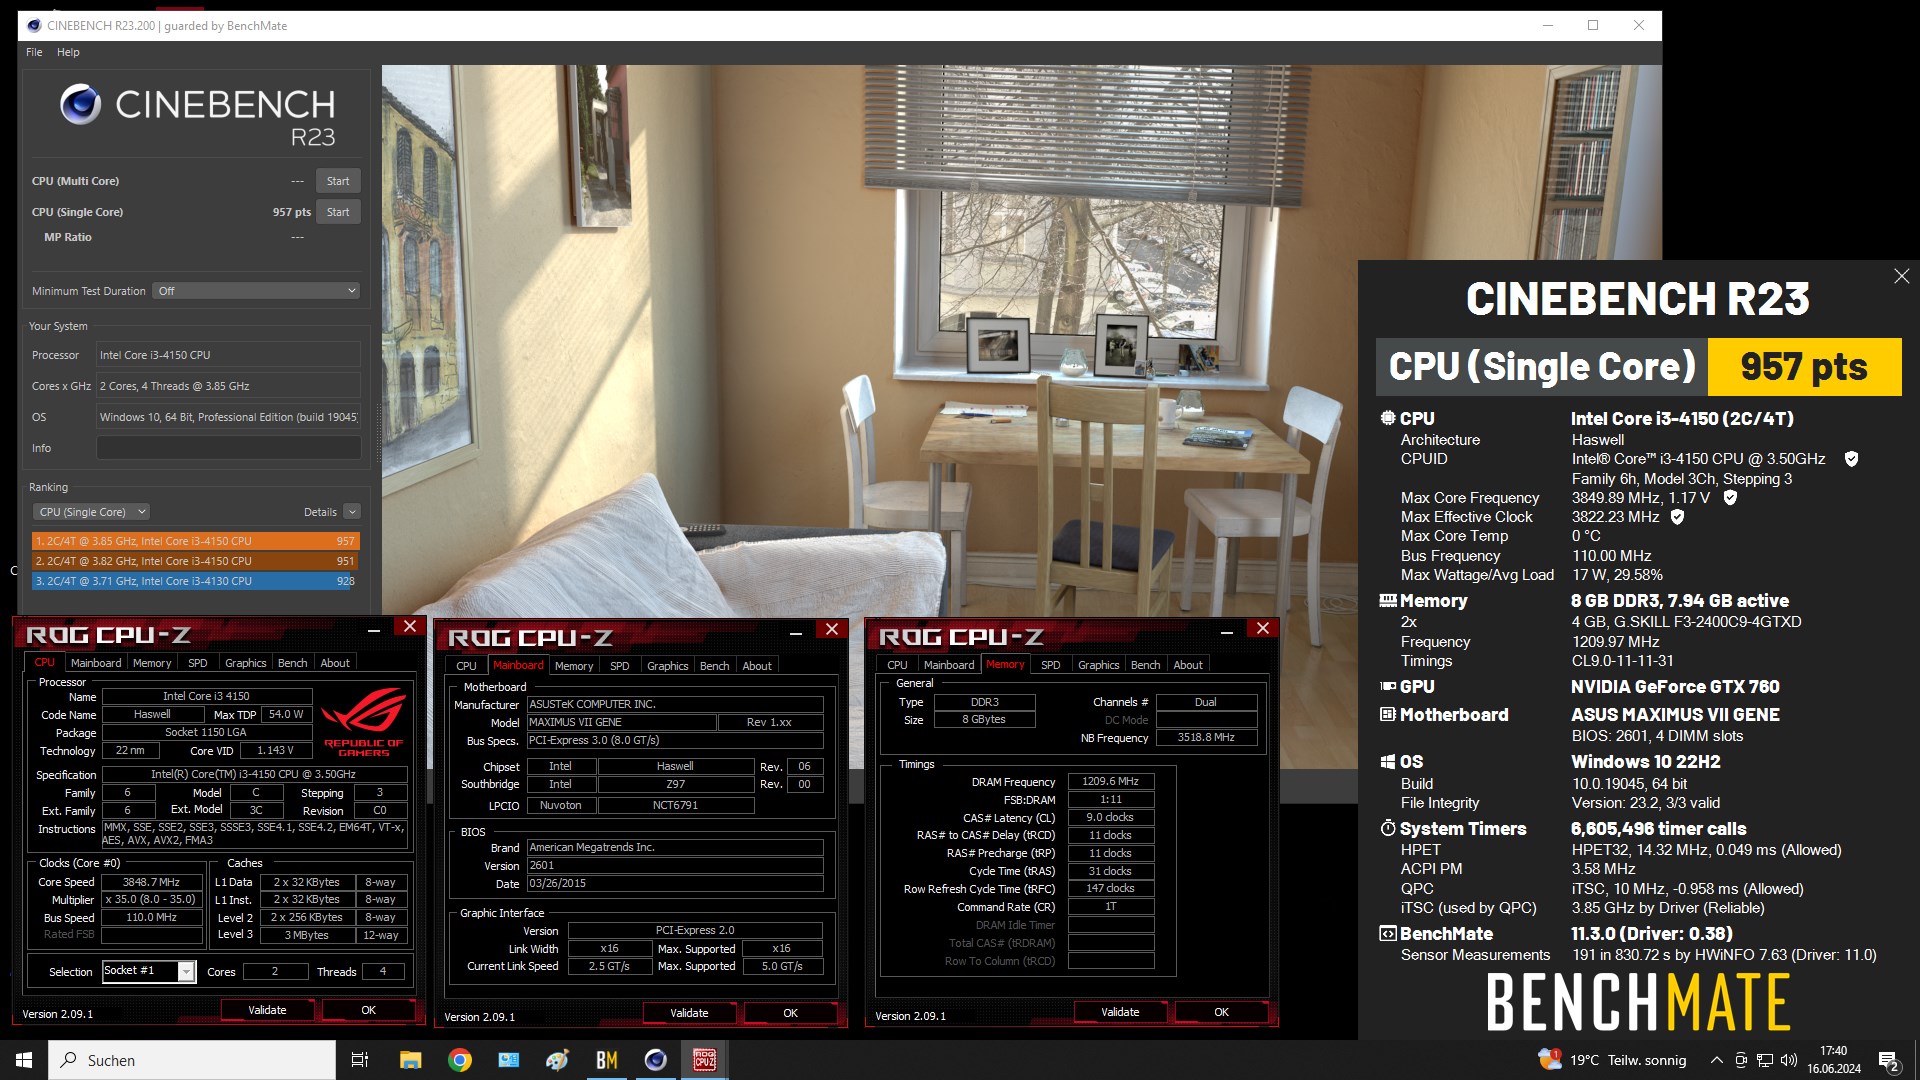Click the Info text field in Your System

[x=228, y=448]
